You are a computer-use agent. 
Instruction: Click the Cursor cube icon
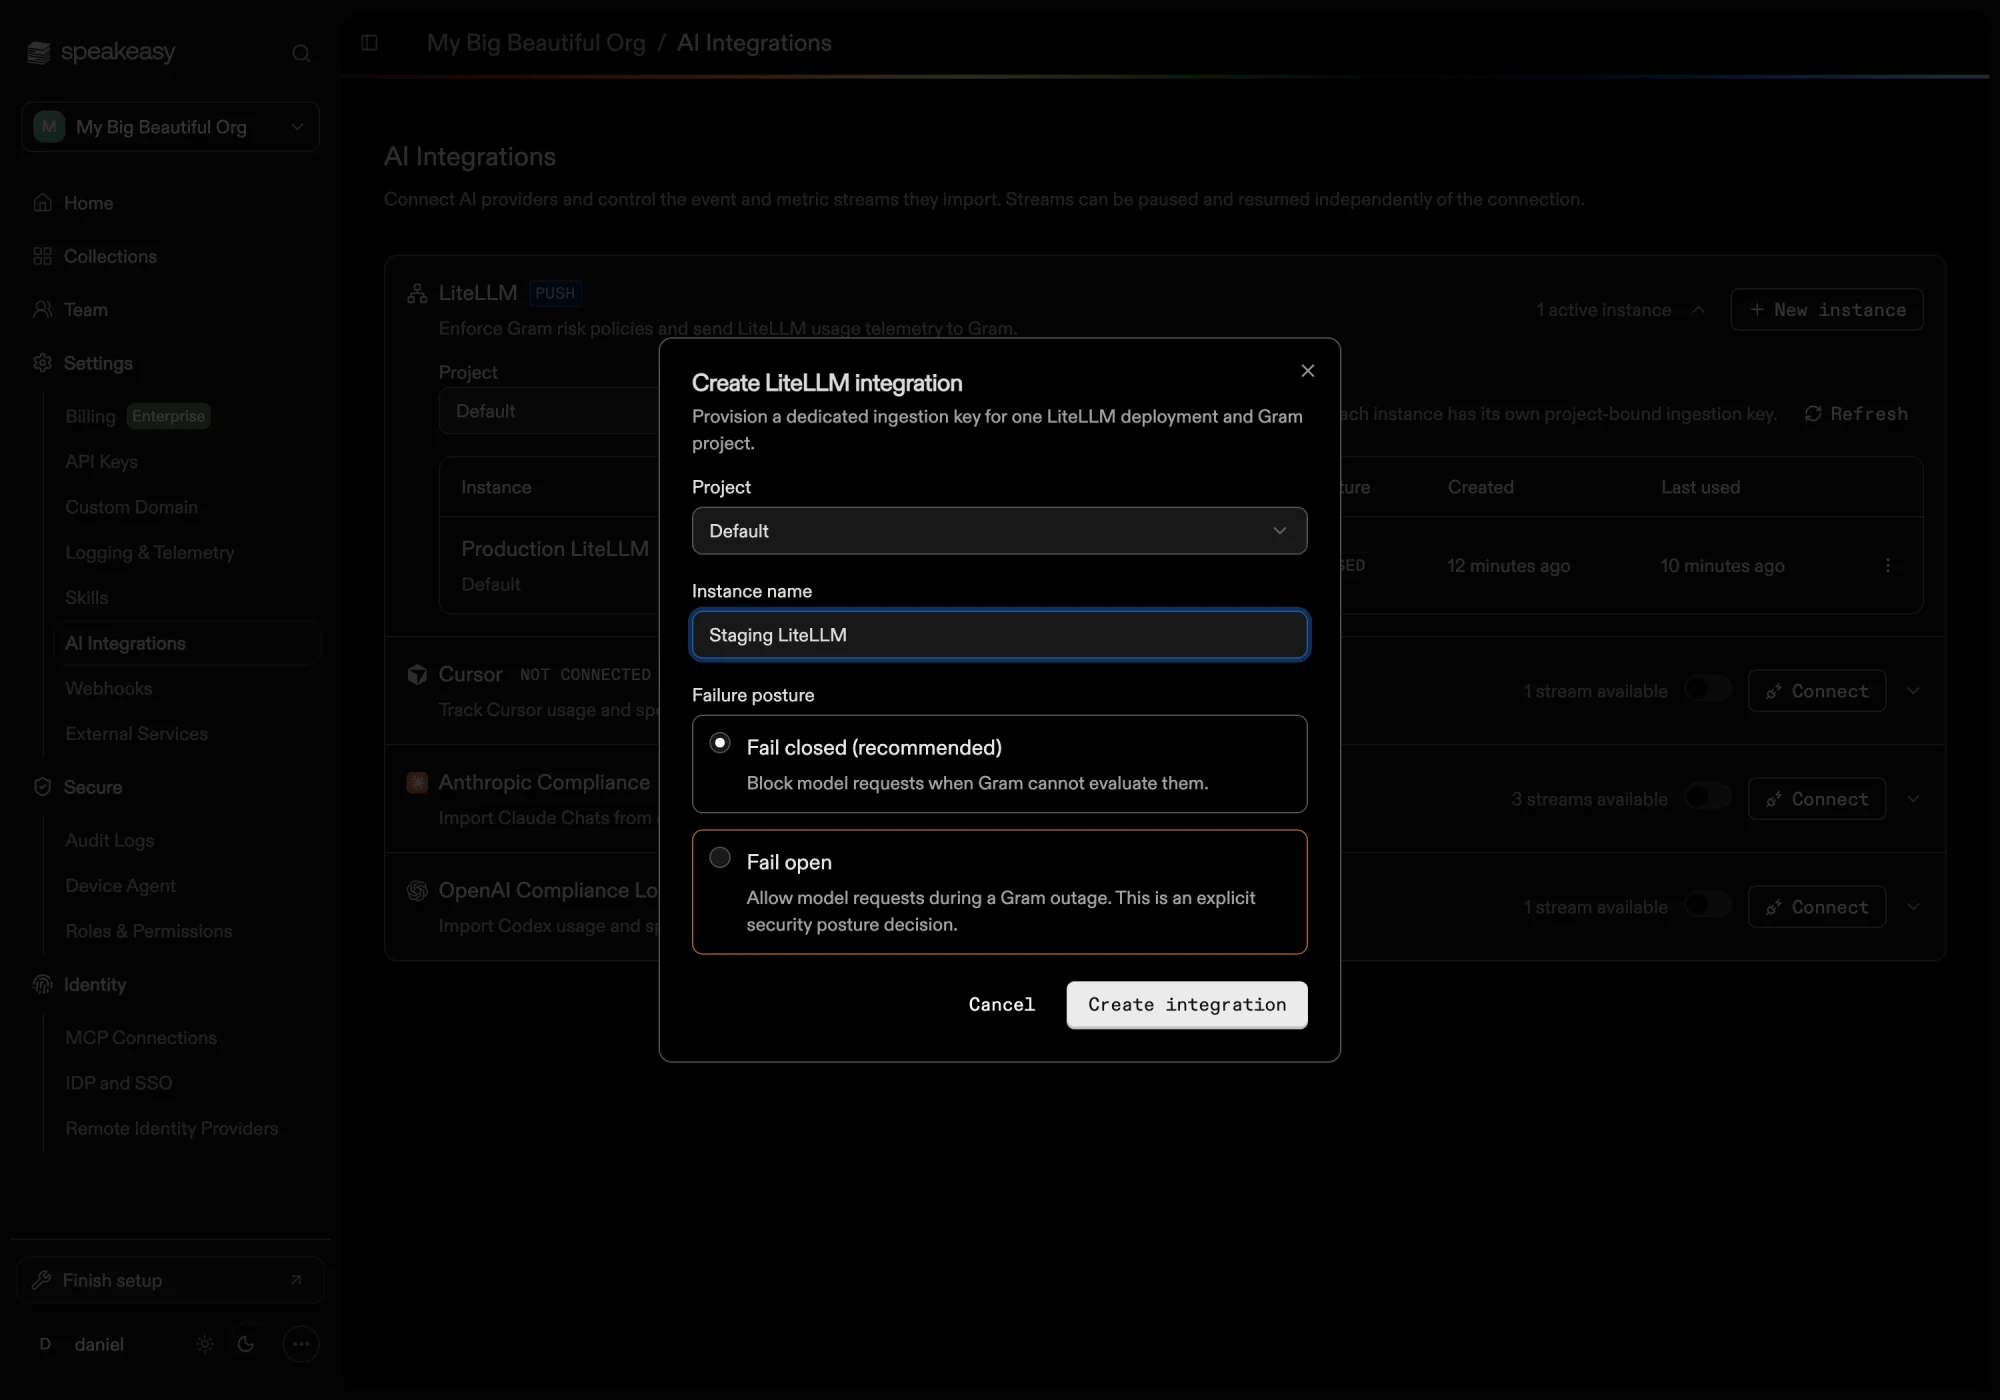pos(417,675)
